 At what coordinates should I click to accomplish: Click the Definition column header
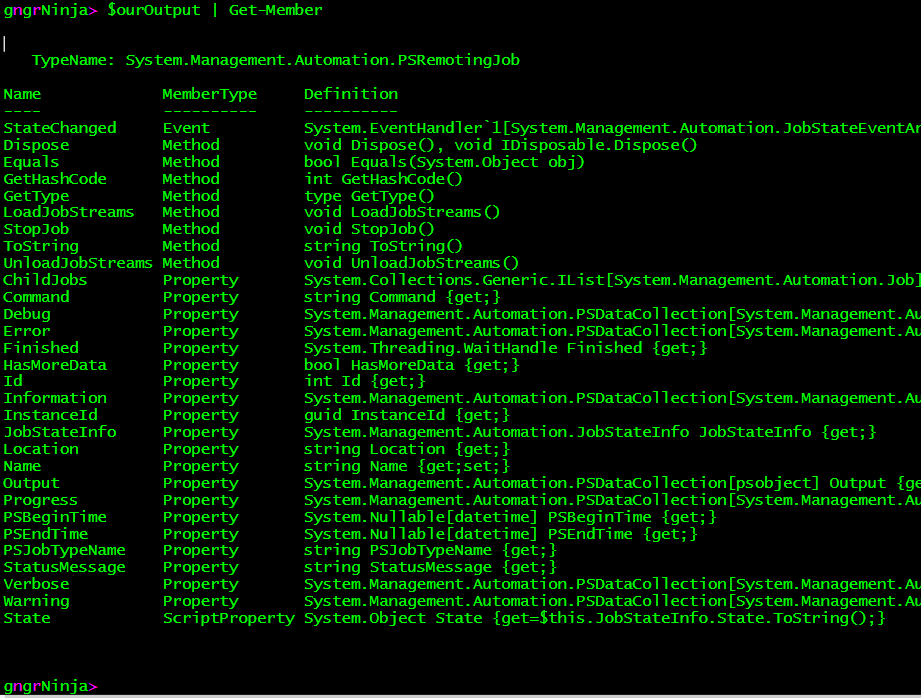pos(351,94)
